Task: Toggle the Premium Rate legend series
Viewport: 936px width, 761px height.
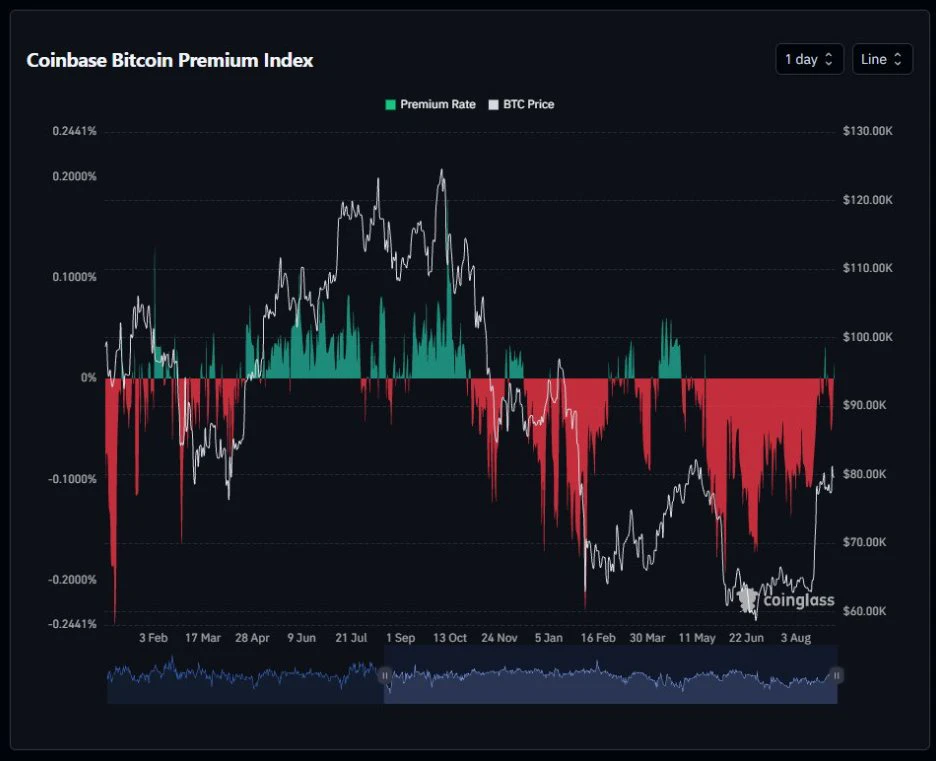Action: click(x=430, y=104)
